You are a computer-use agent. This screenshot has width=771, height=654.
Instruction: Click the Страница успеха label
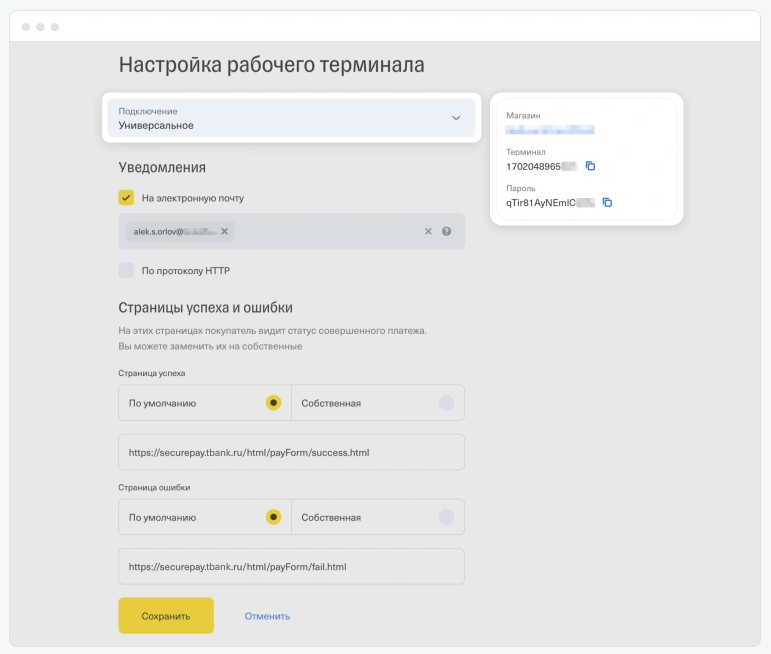(152, 373)
